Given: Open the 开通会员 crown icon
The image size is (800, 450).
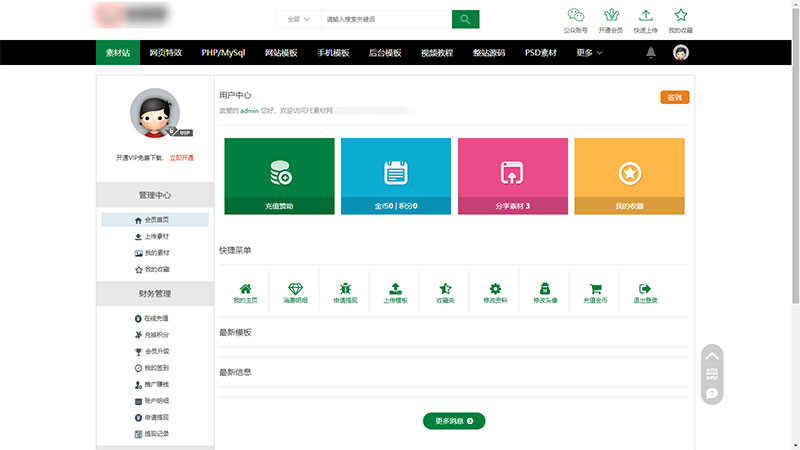Looking at the screenshot, I should 611,21.
